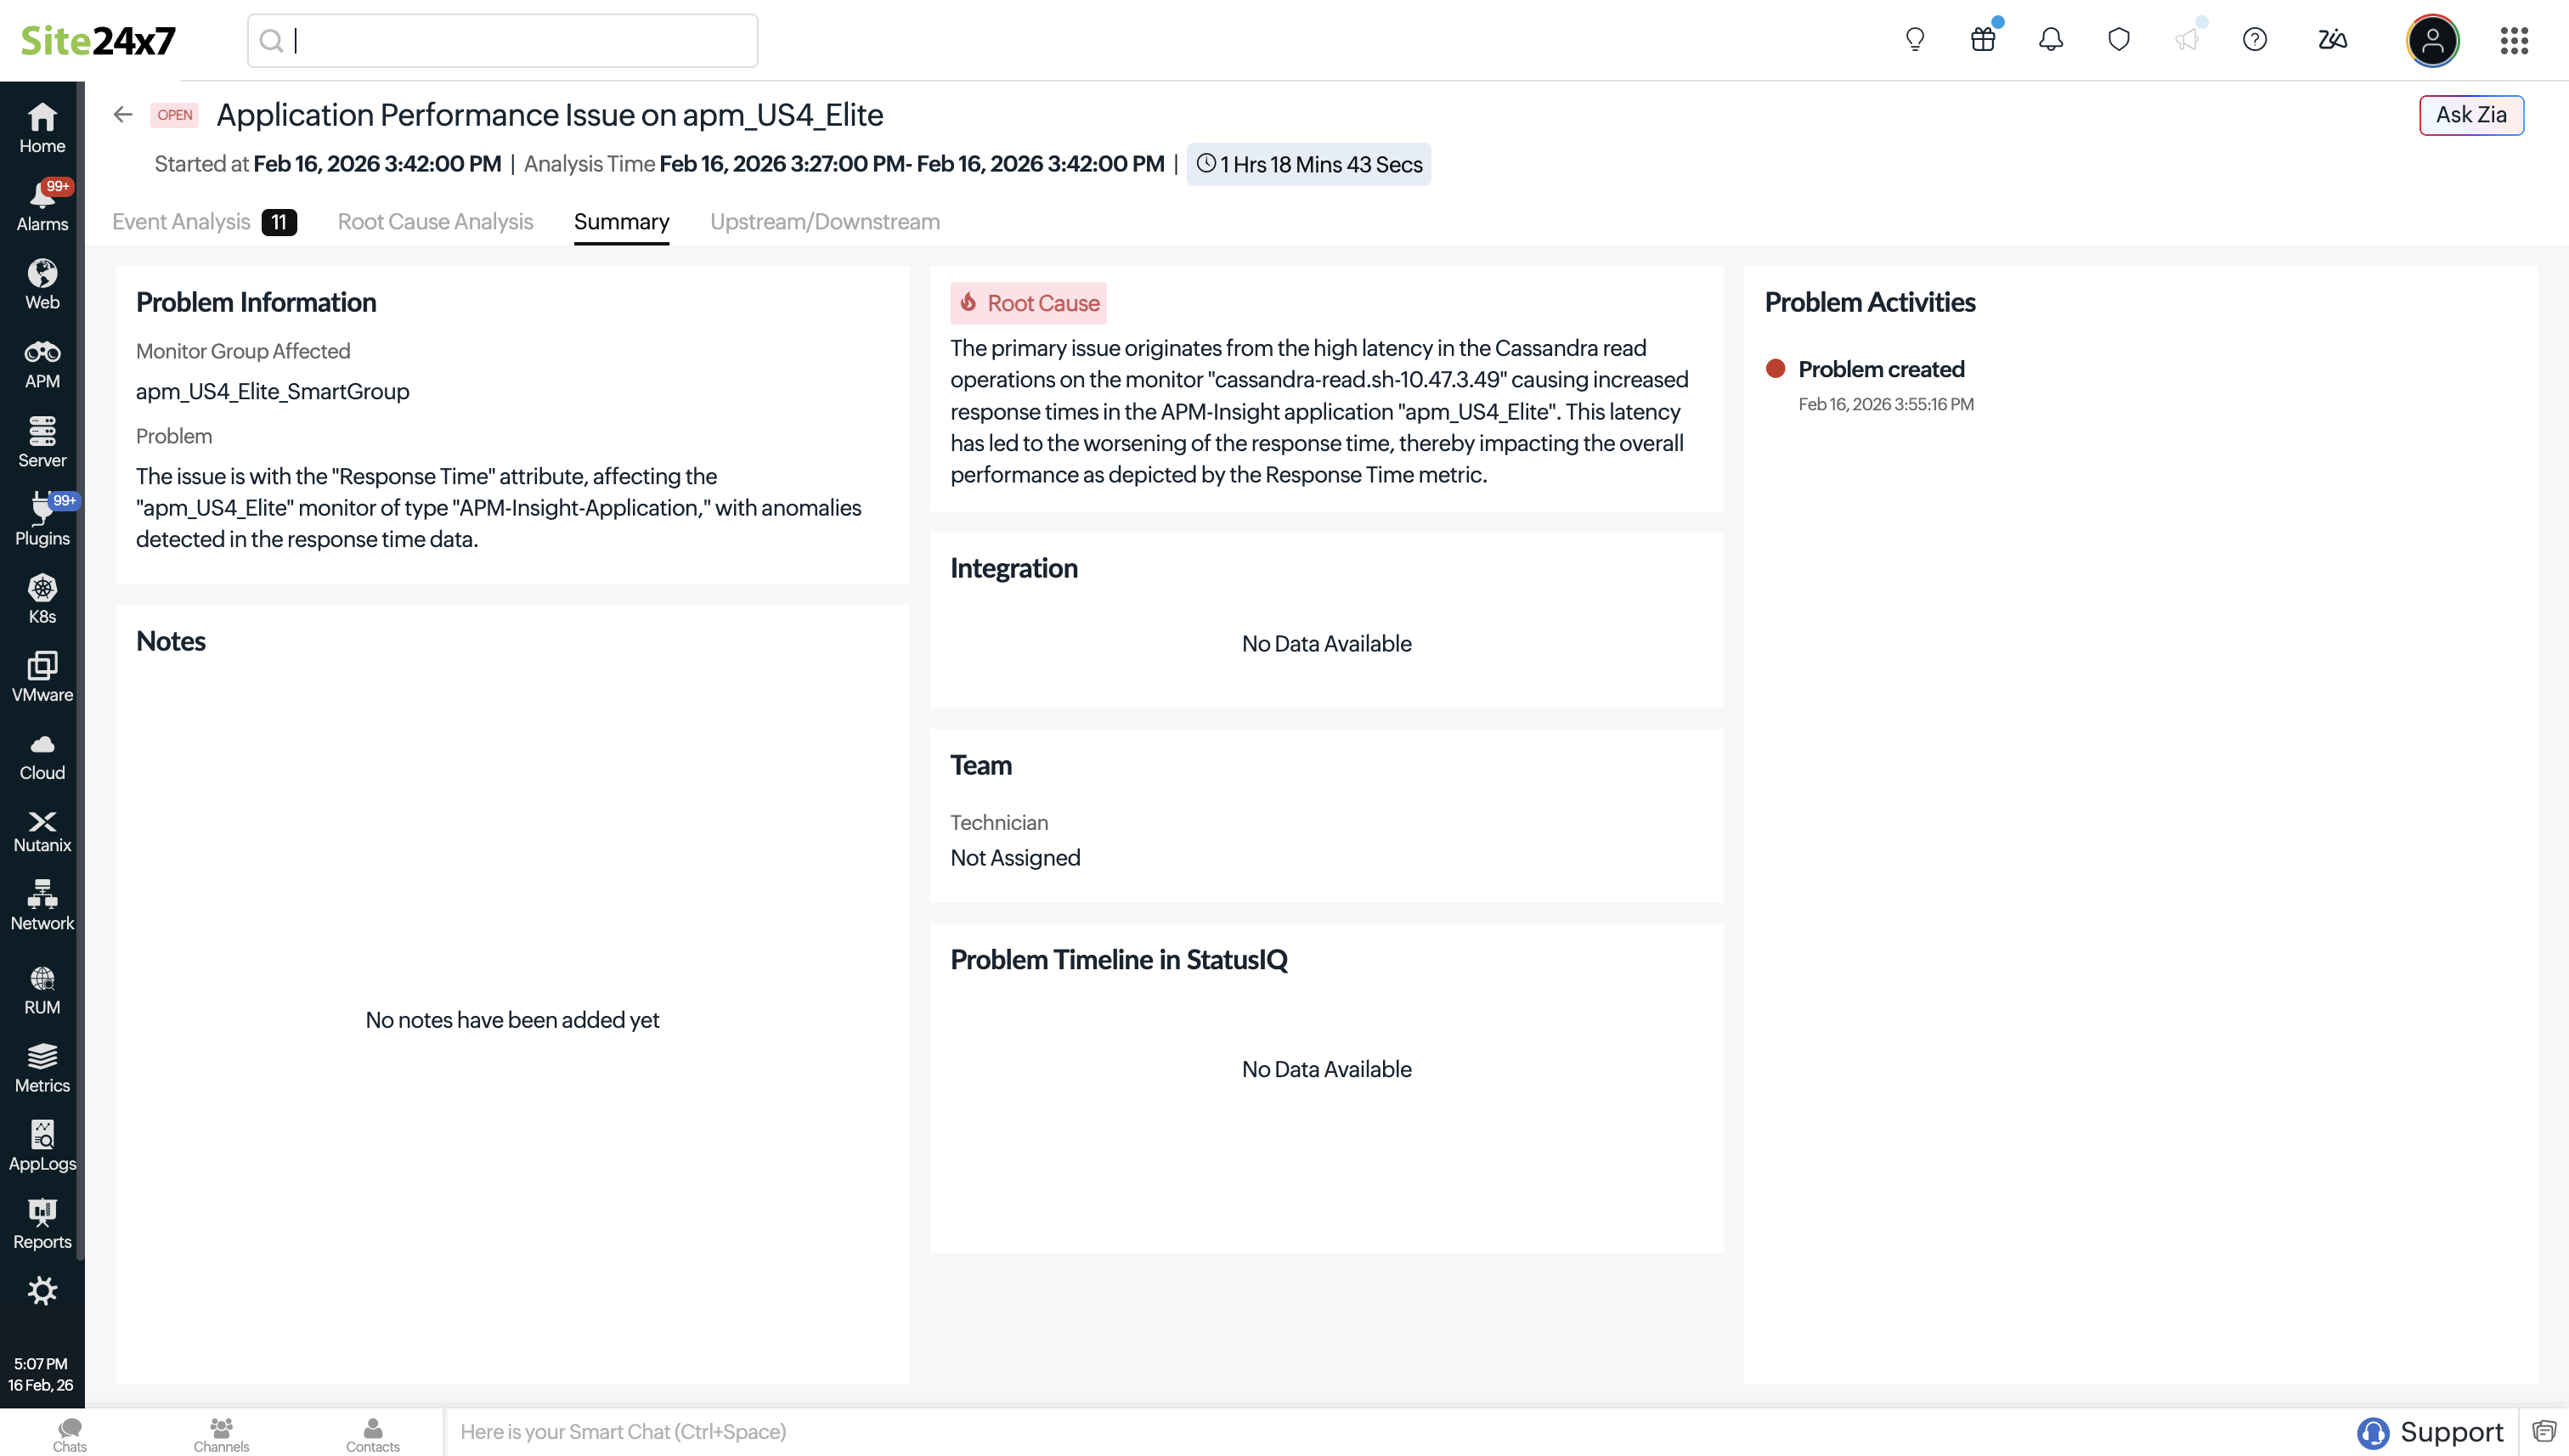The width and height of the screenshot is (2569, 1456).
Task: Switch to Event Analysis tab
Action: (181, 222)
